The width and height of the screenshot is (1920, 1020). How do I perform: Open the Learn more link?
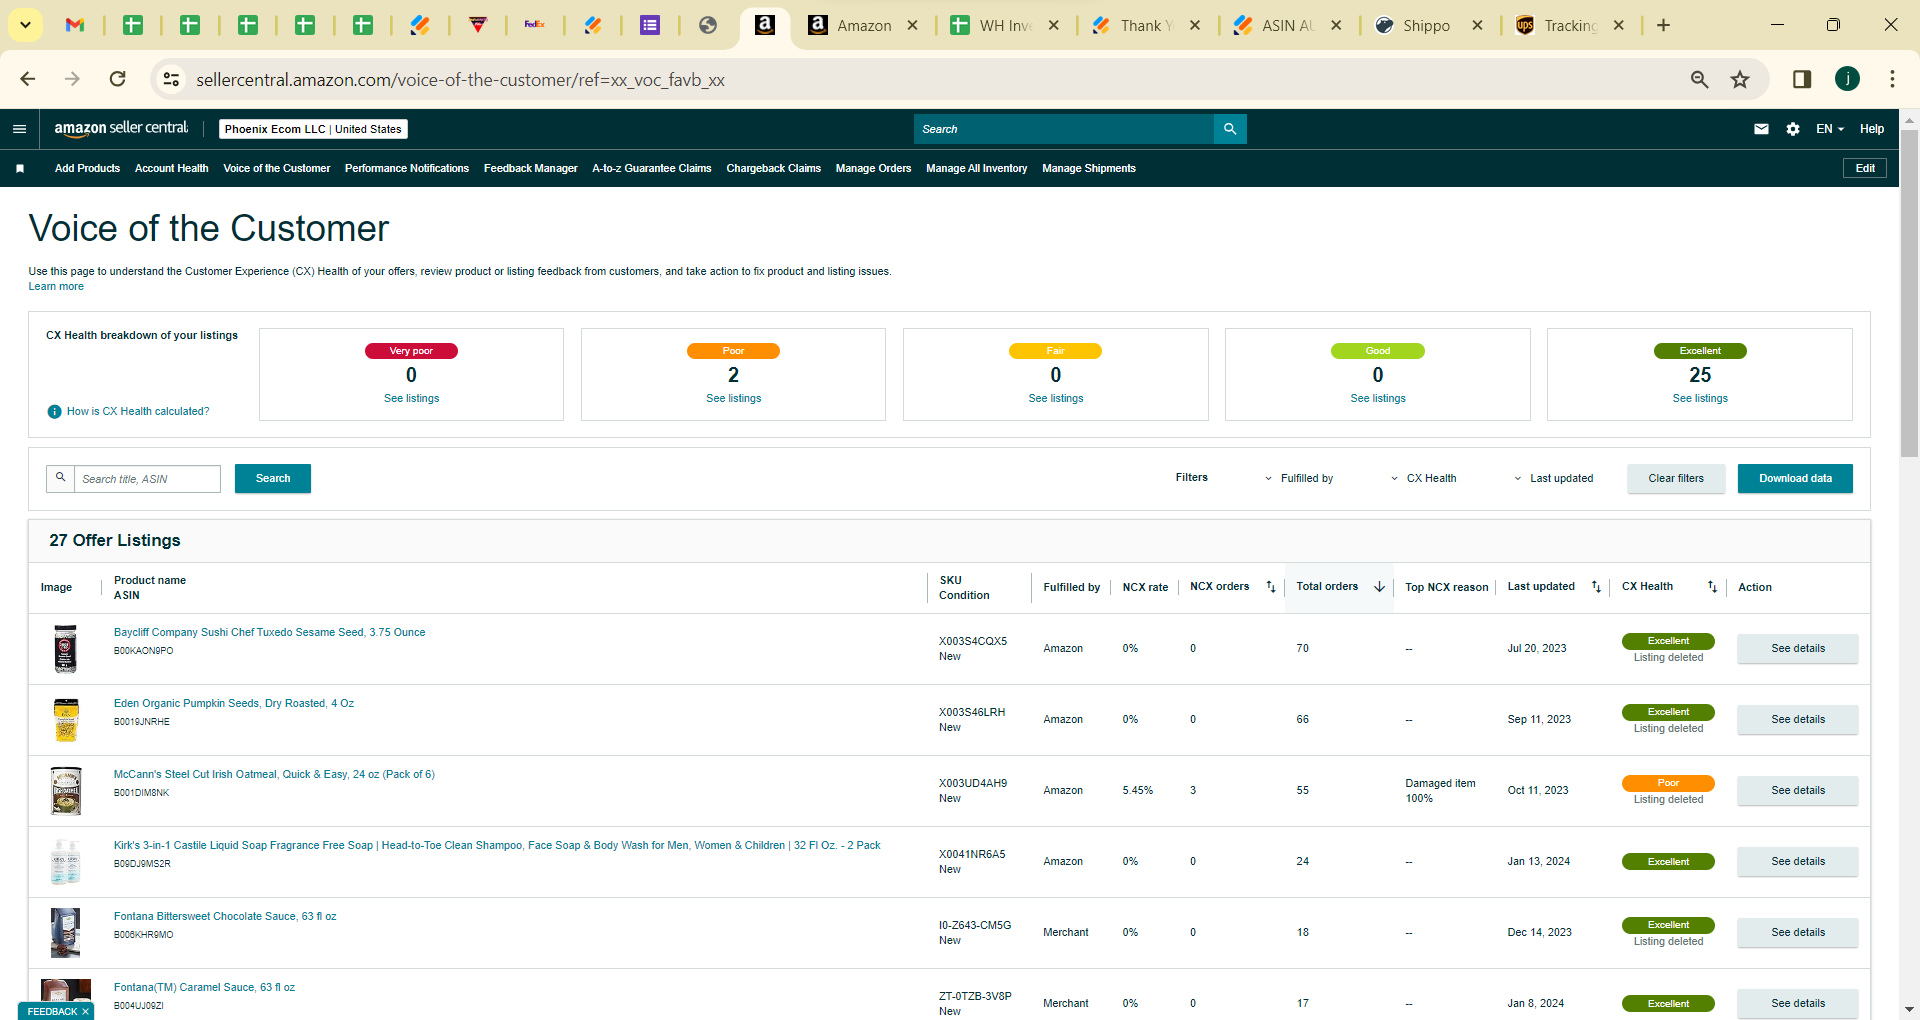pyautogui.click(x=56, y=287)
